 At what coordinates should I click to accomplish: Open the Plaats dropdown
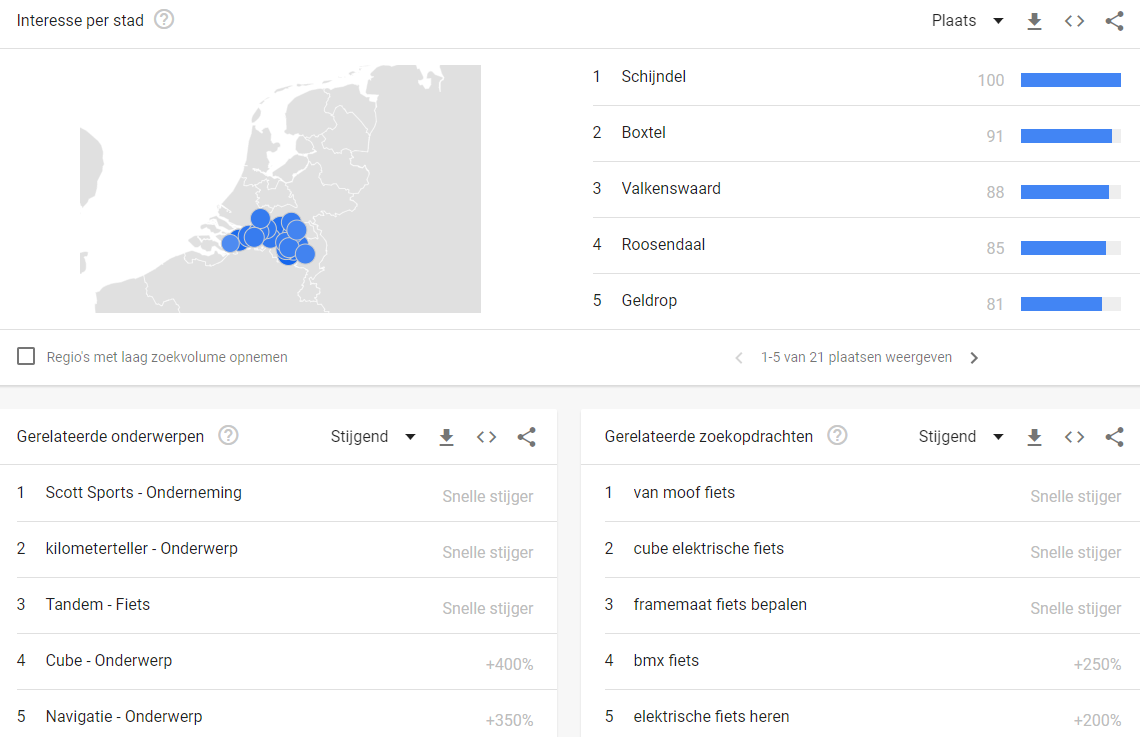click(x=968, y=20)
